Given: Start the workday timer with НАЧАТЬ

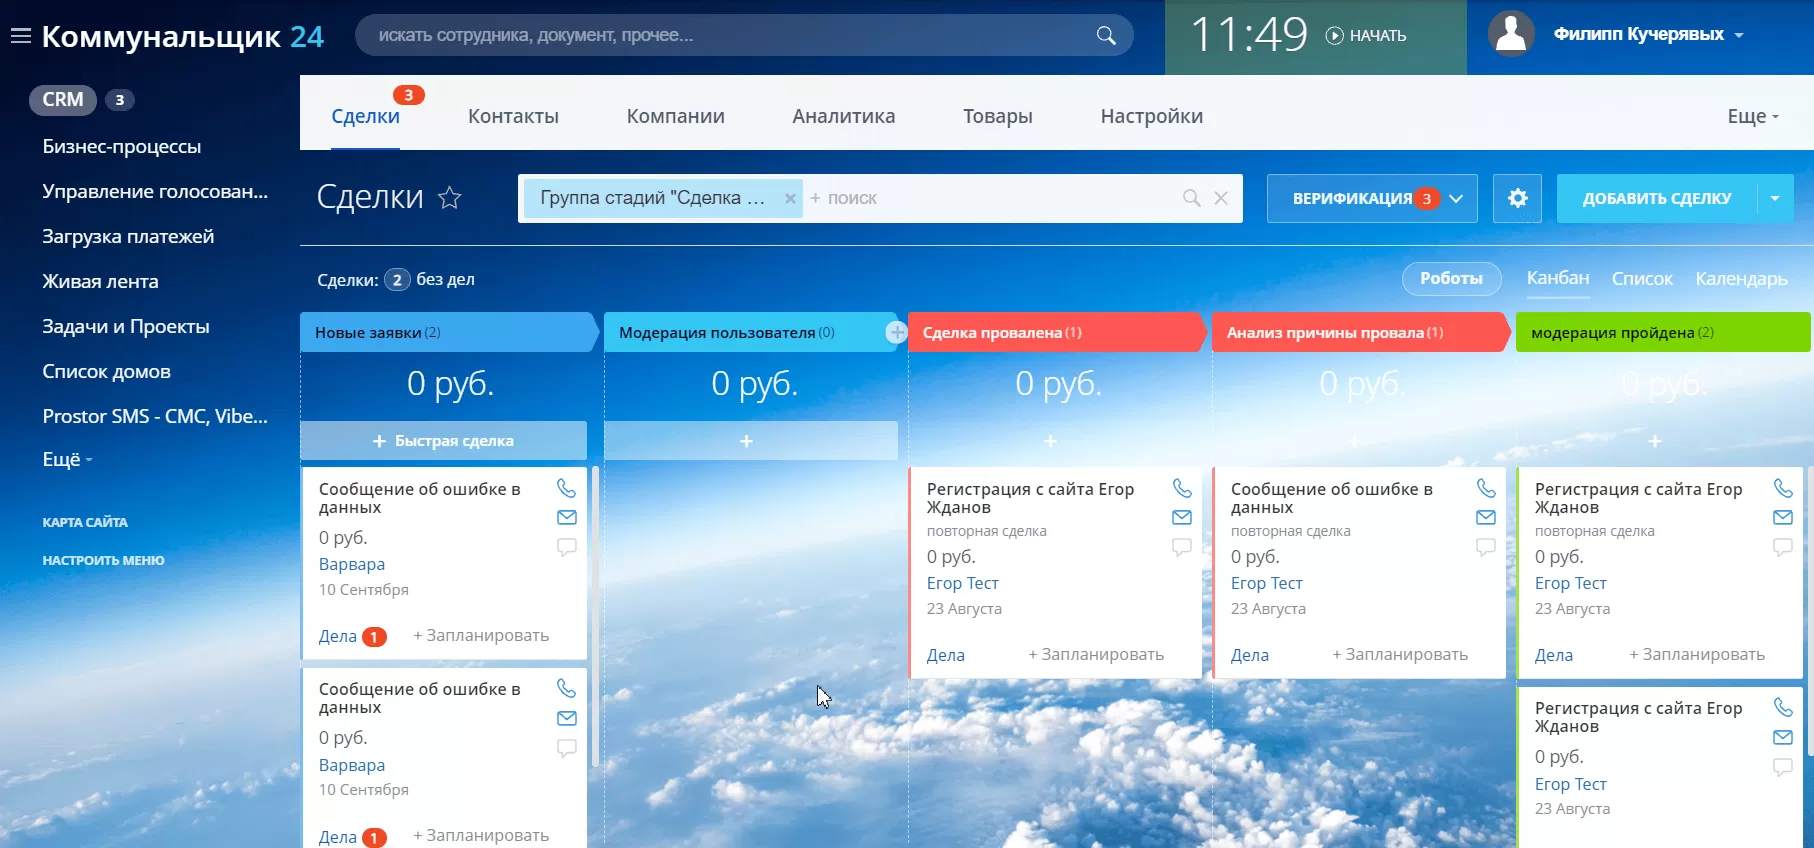Looking at the screenshot, I should (x=1366, y=36).
